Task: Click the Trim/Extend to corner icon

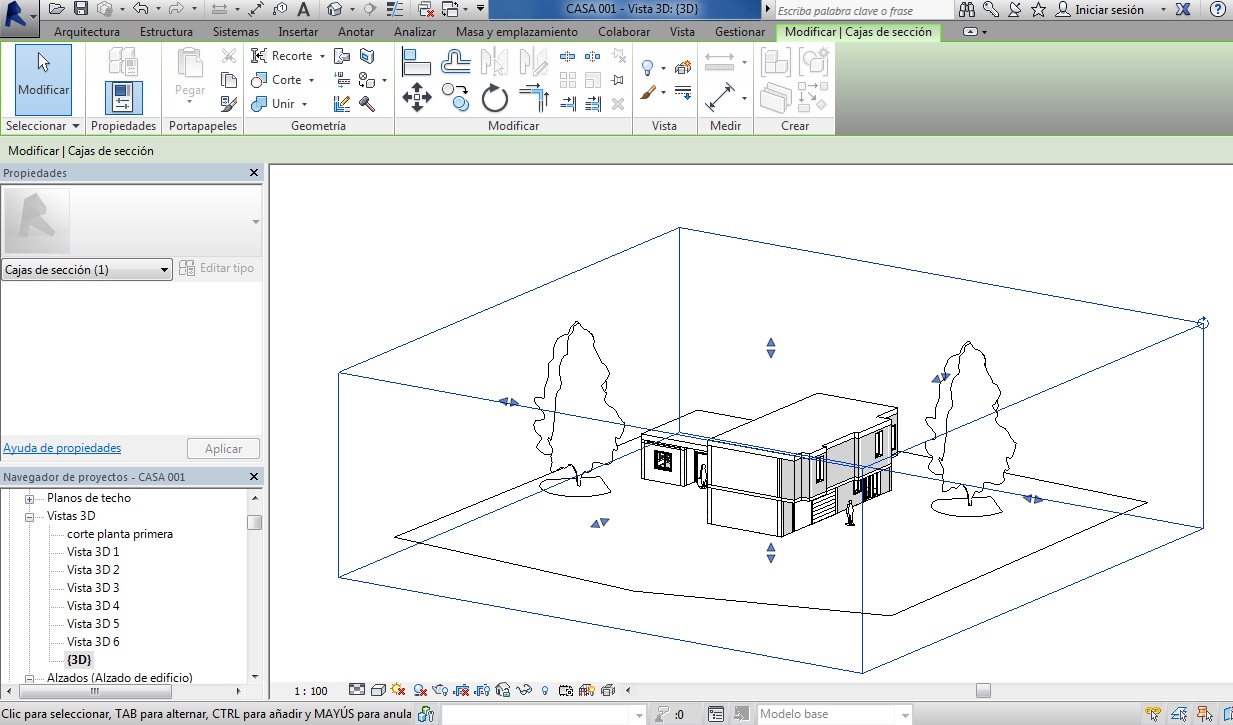Action: (534, 98)
